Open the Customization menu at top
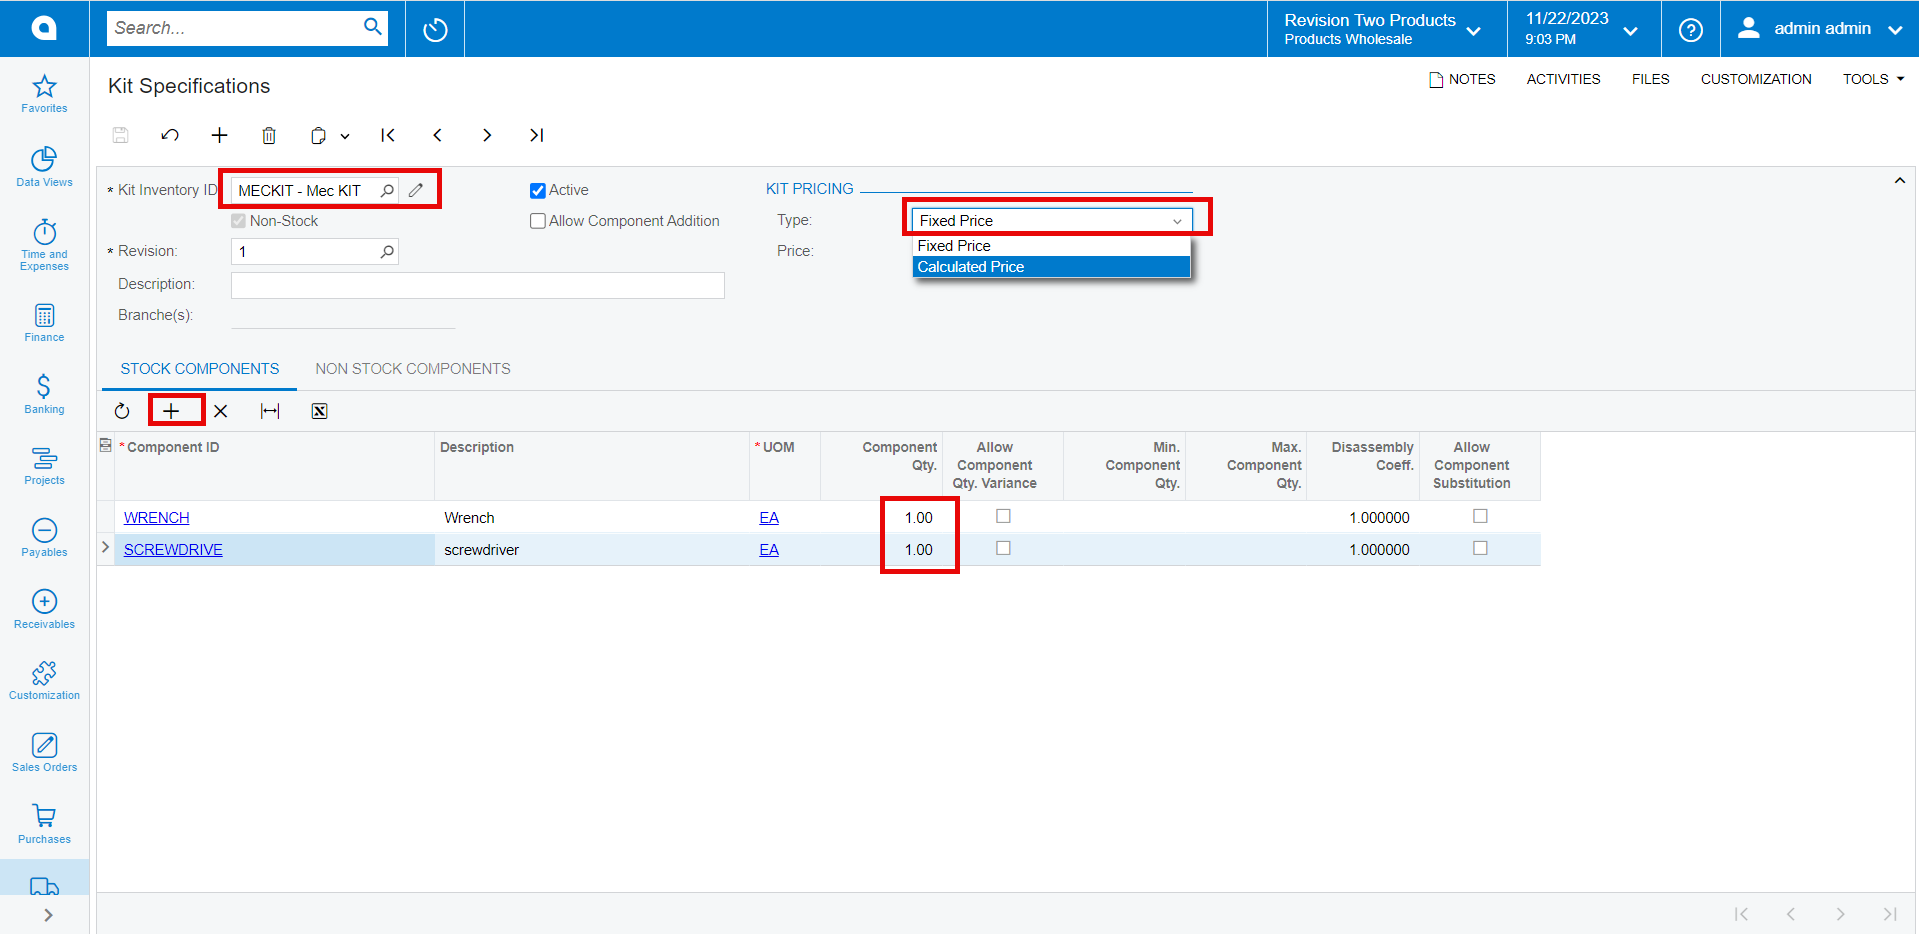The width and height of the screenshot is (1919, 934). [1756, 79]
